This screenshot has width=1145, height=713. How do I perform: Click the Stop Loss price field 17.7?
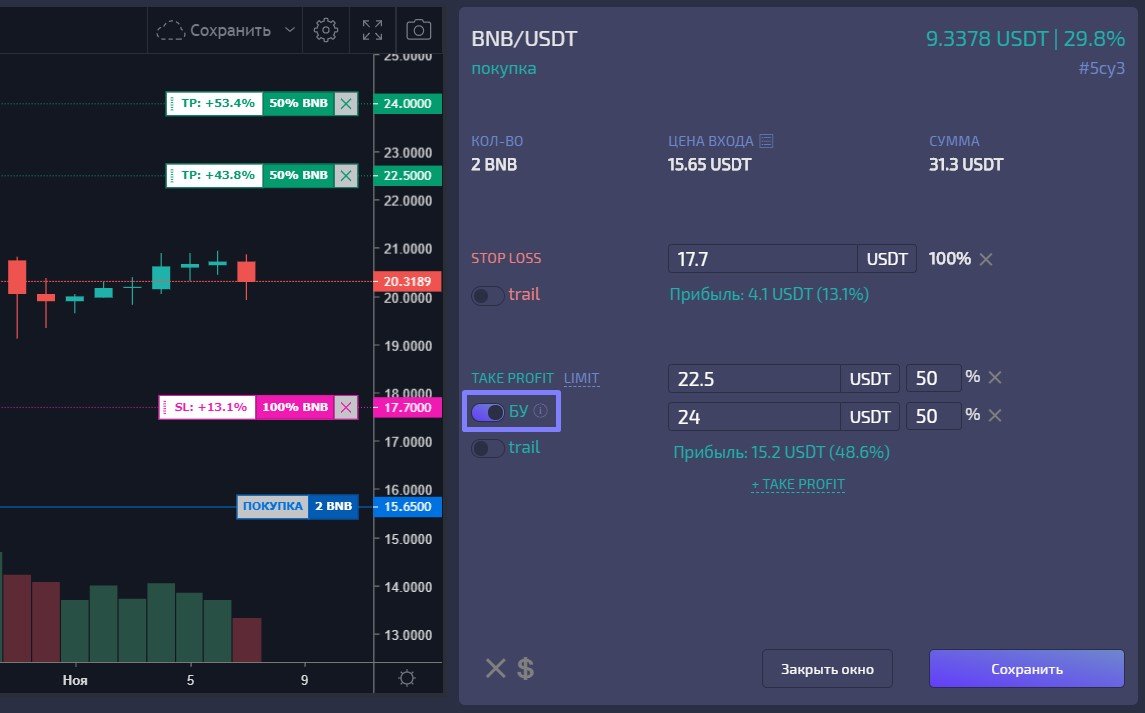762,259
